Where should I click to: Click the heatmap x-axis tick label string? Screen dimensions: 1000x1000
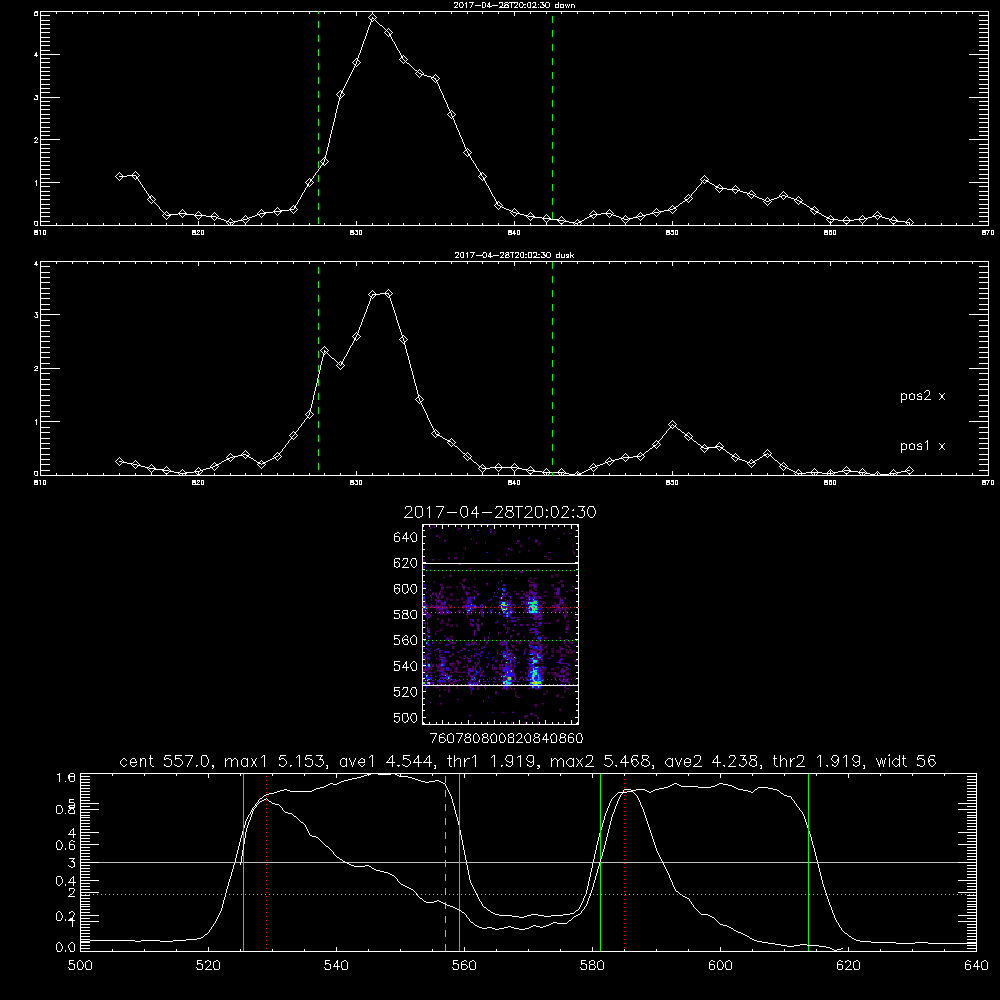tap(507, 738)
